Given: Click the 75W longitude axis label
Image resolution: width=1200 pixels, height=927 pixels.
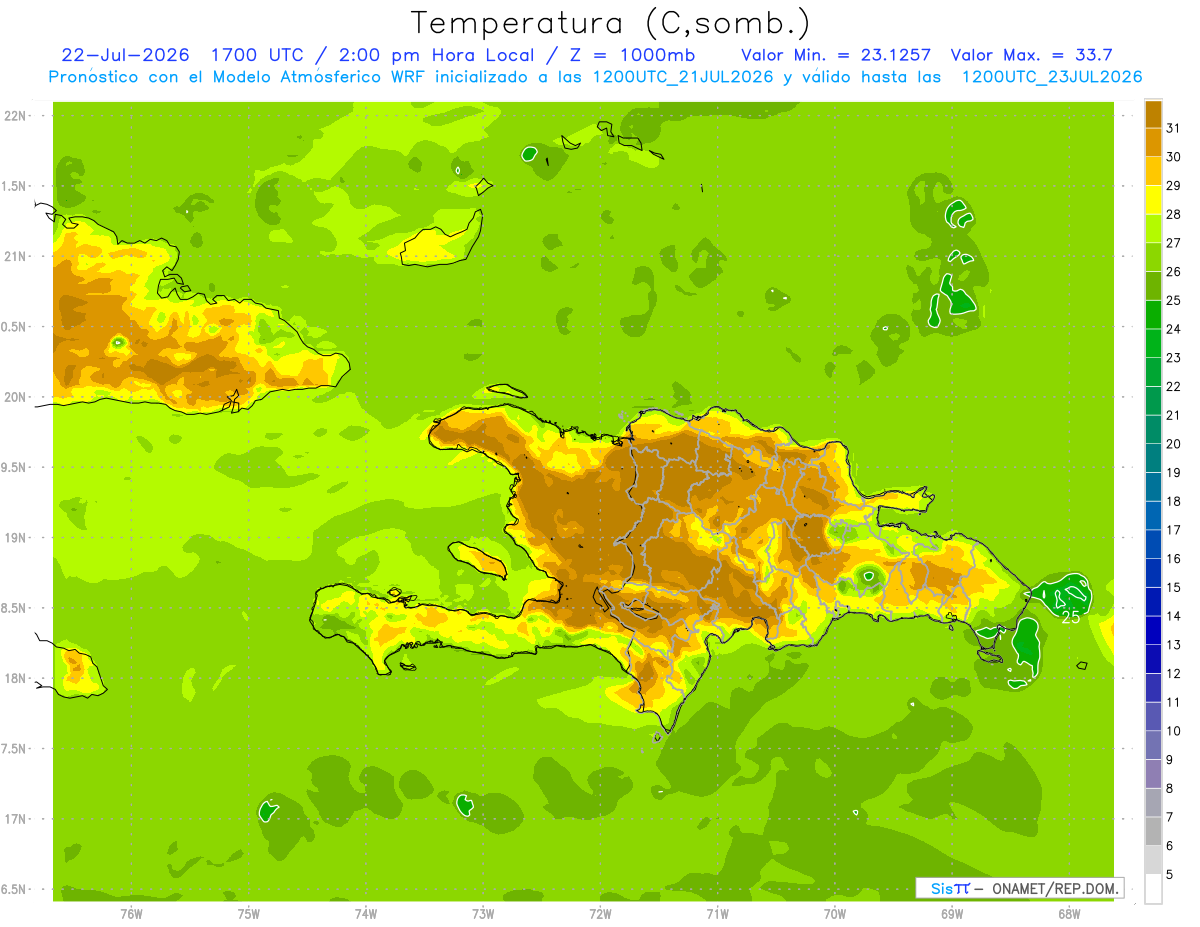Looking at the screenshot, I should (x=249, y=913).
